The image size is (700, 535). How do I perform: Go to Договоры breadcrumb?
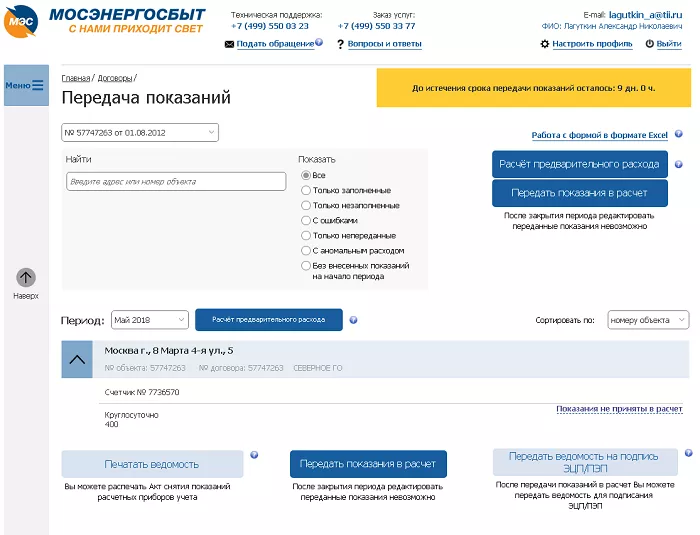[x=115, y=78]
